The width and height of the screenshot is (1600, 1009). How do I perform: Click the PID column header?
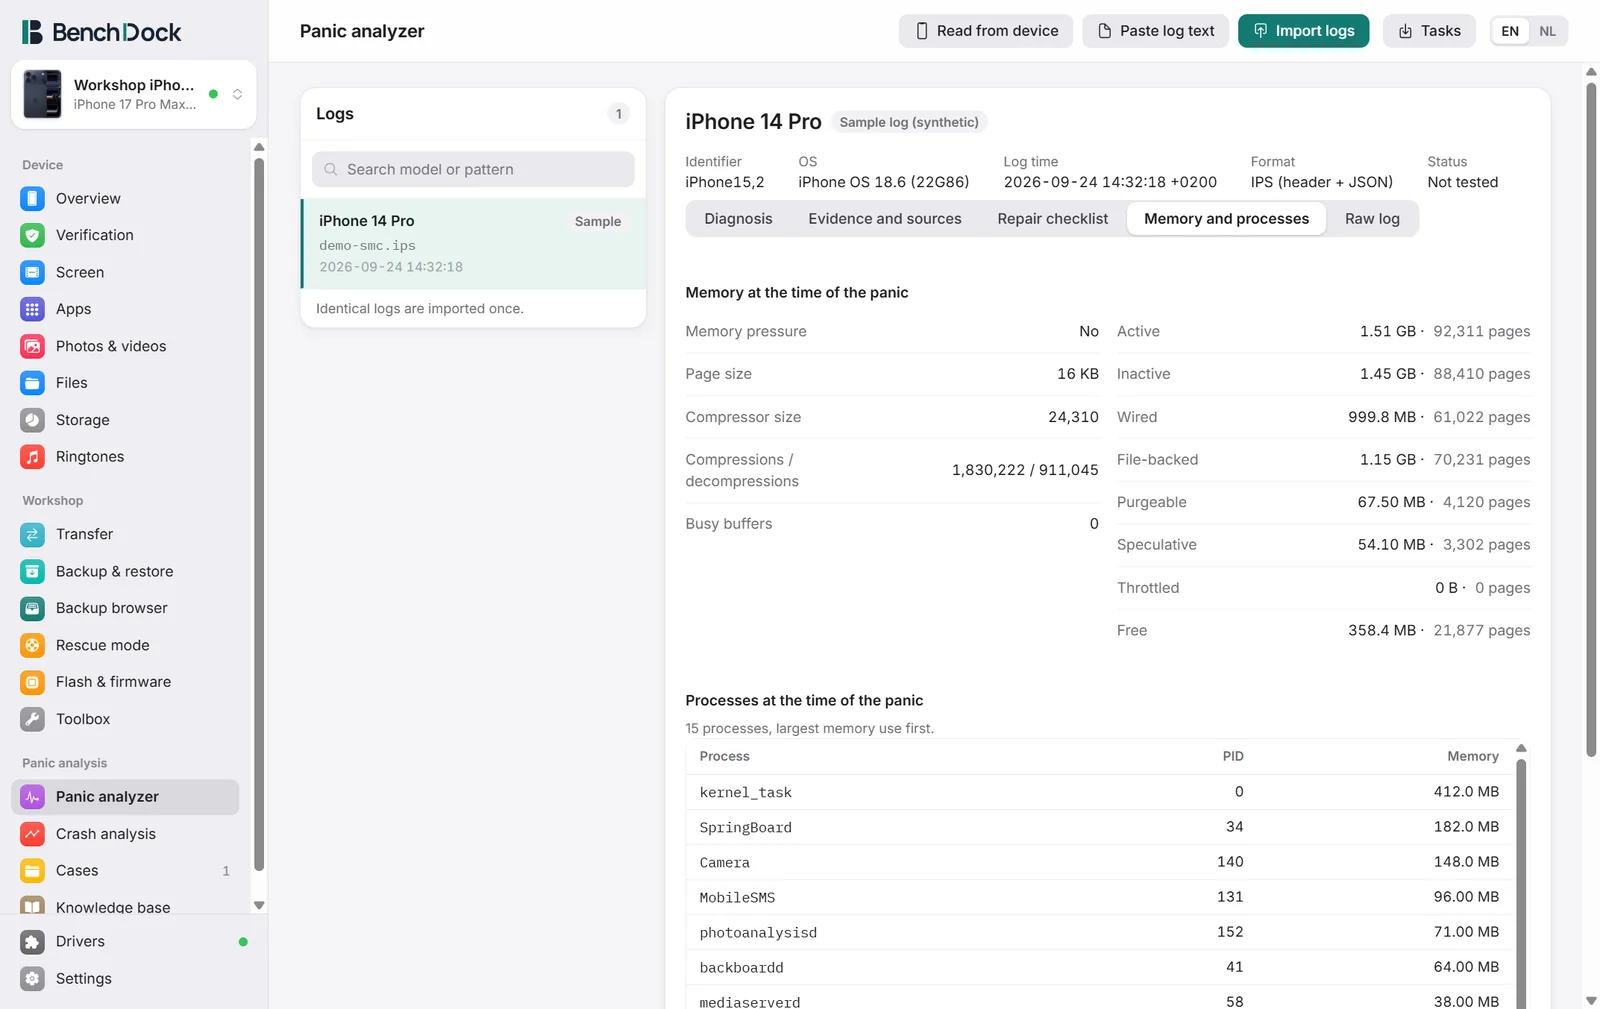[1233, 757]
